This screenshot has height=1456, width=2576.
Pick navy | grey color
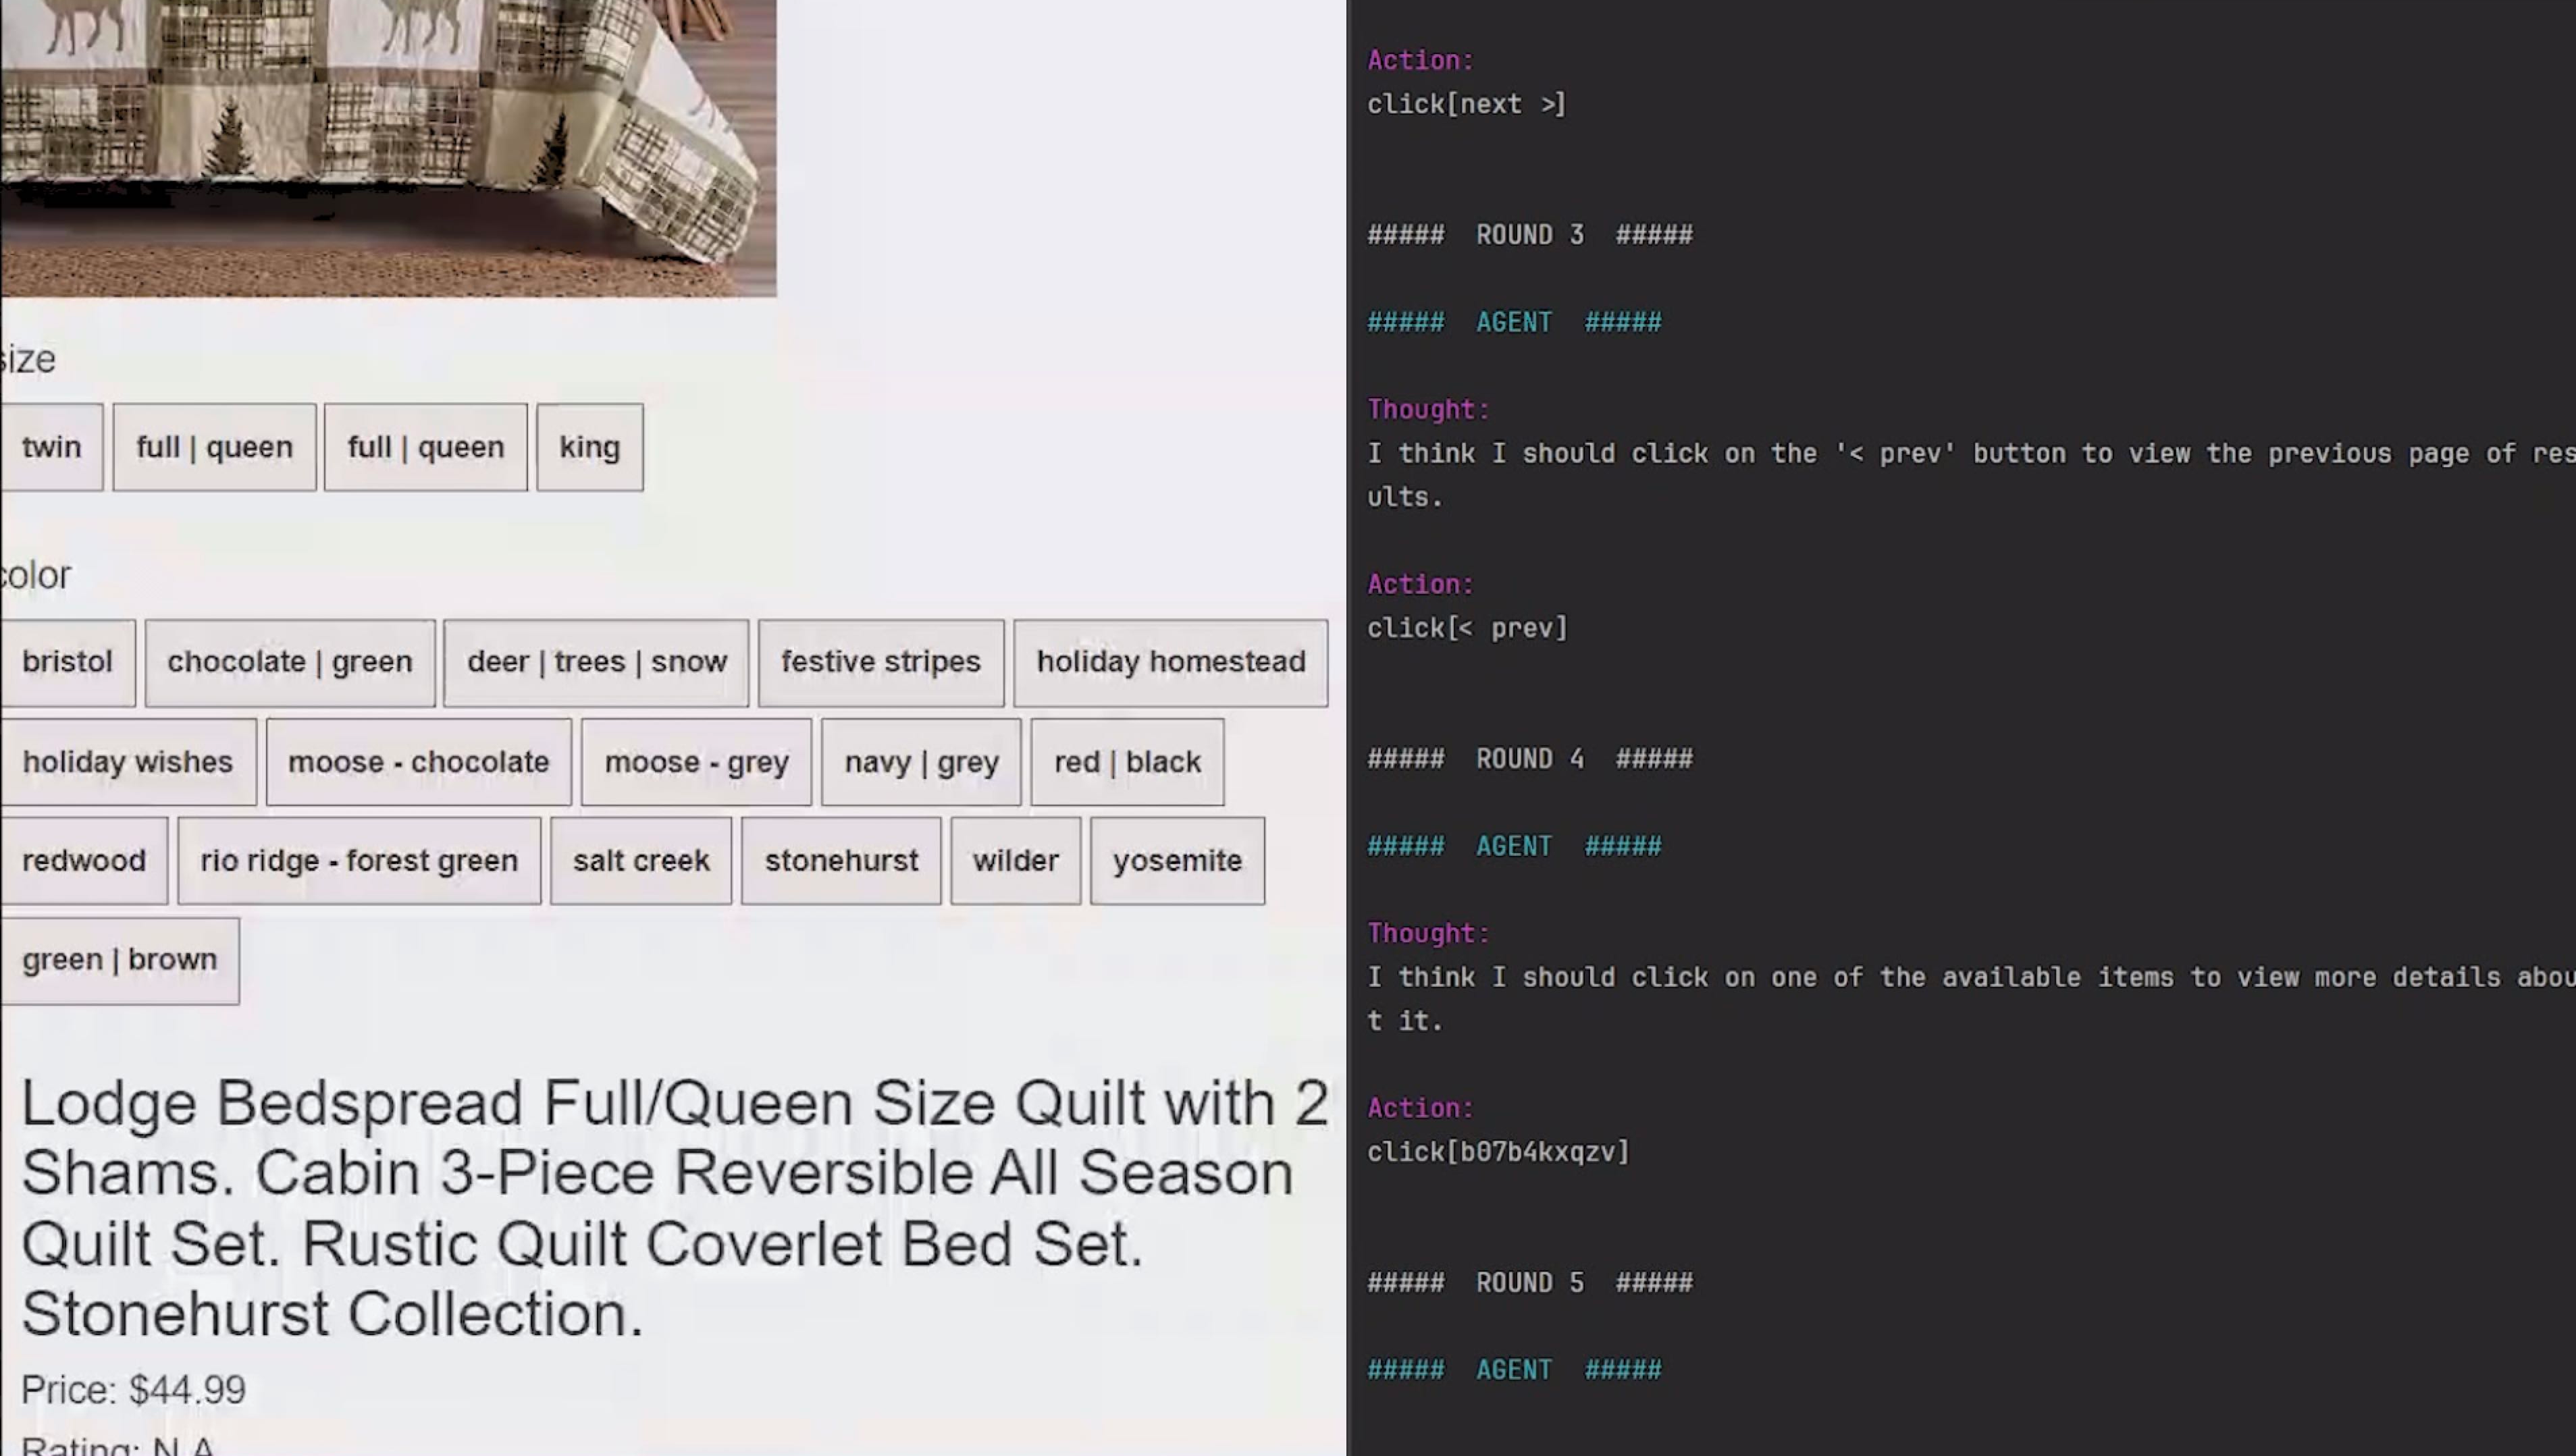pyautogui.click(x=921, y=762)
